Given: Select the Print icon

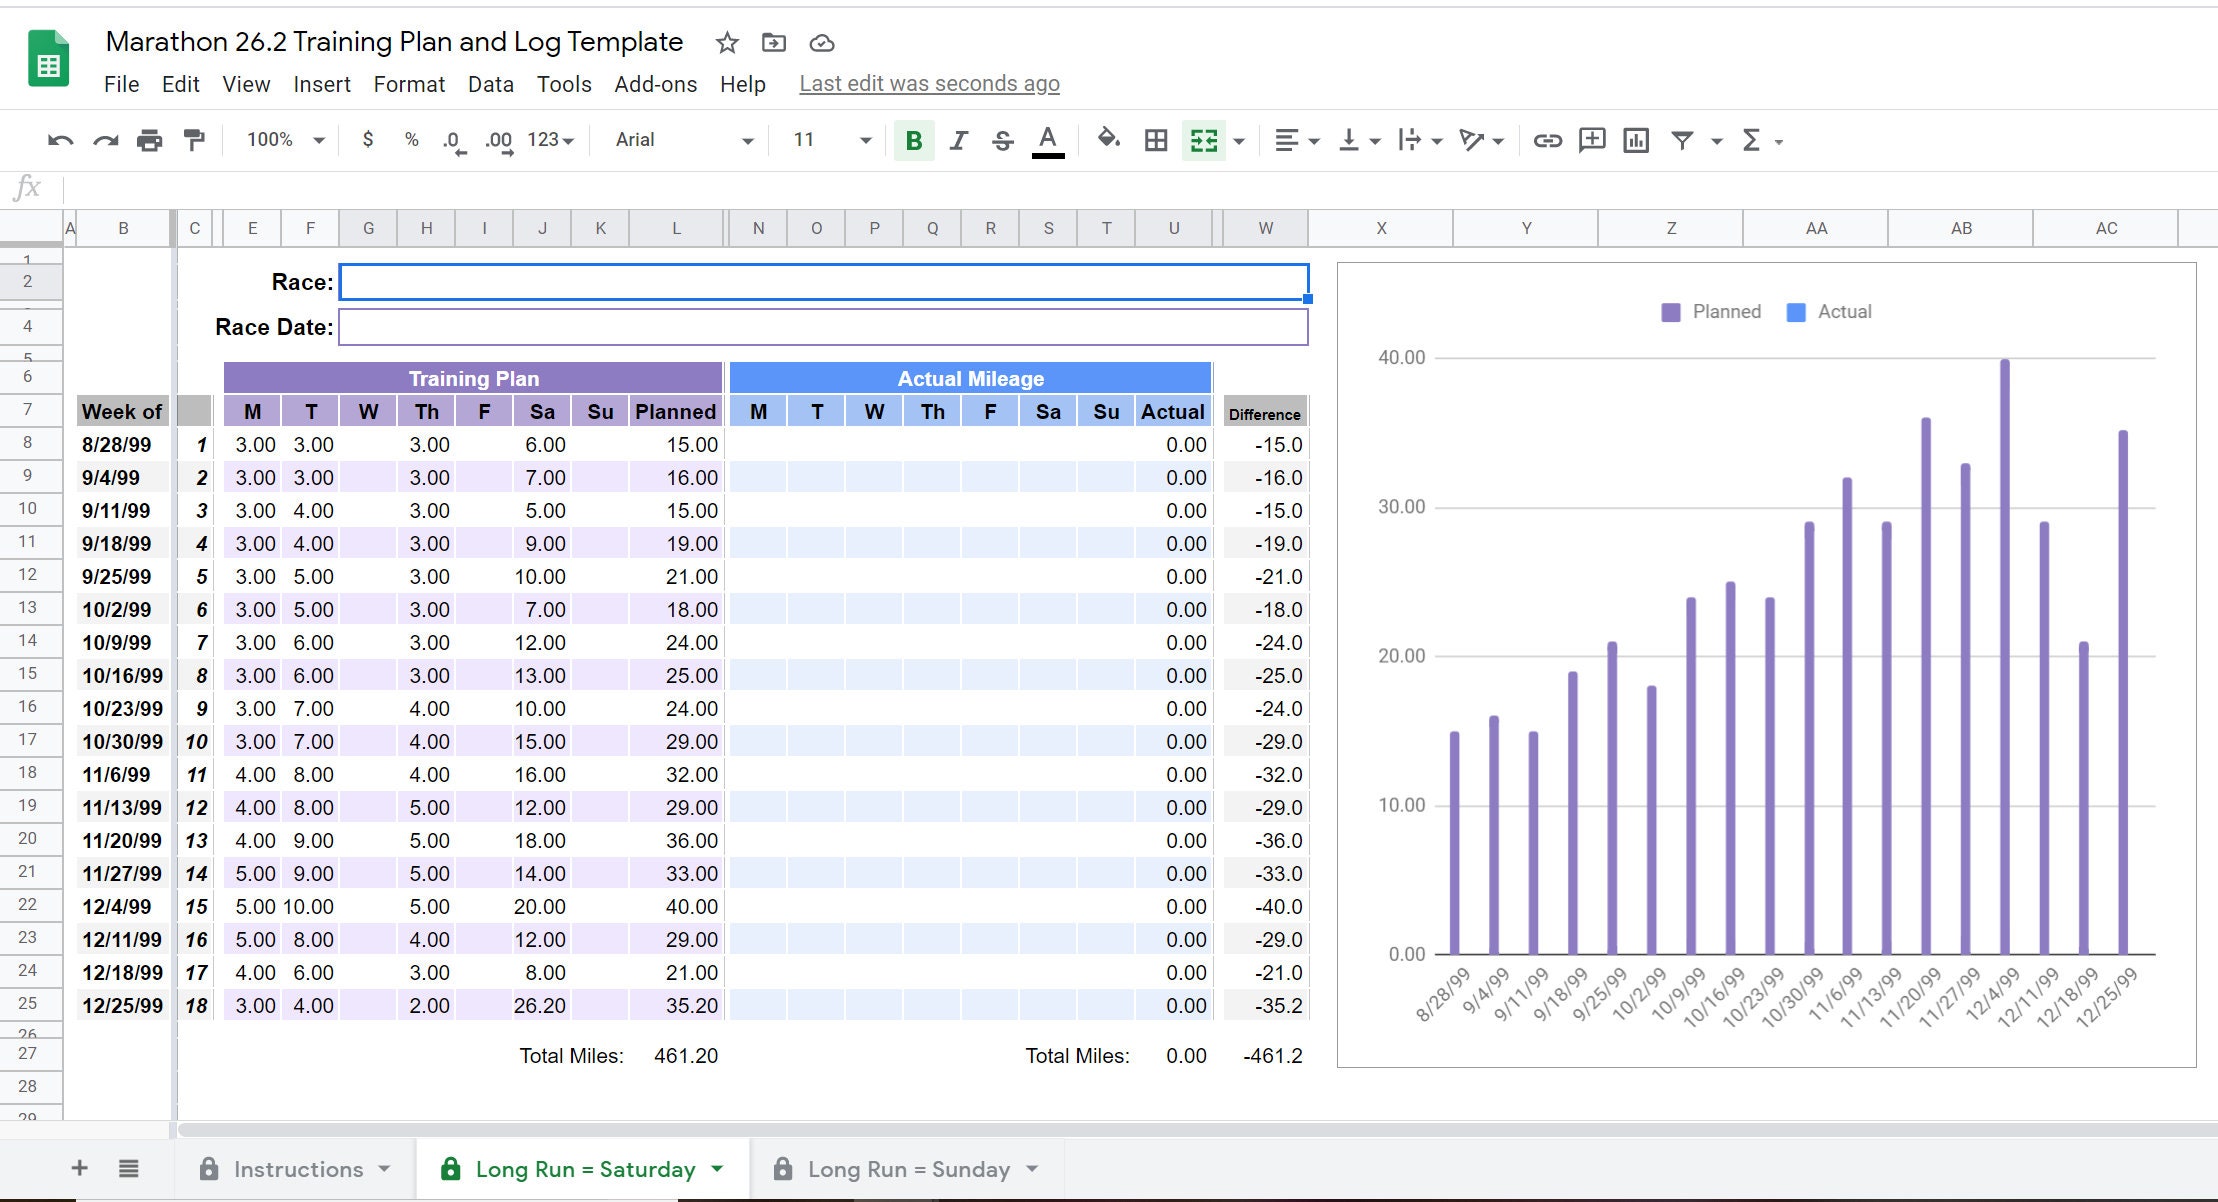Looking at the screenshot, I should pos(151,140).
